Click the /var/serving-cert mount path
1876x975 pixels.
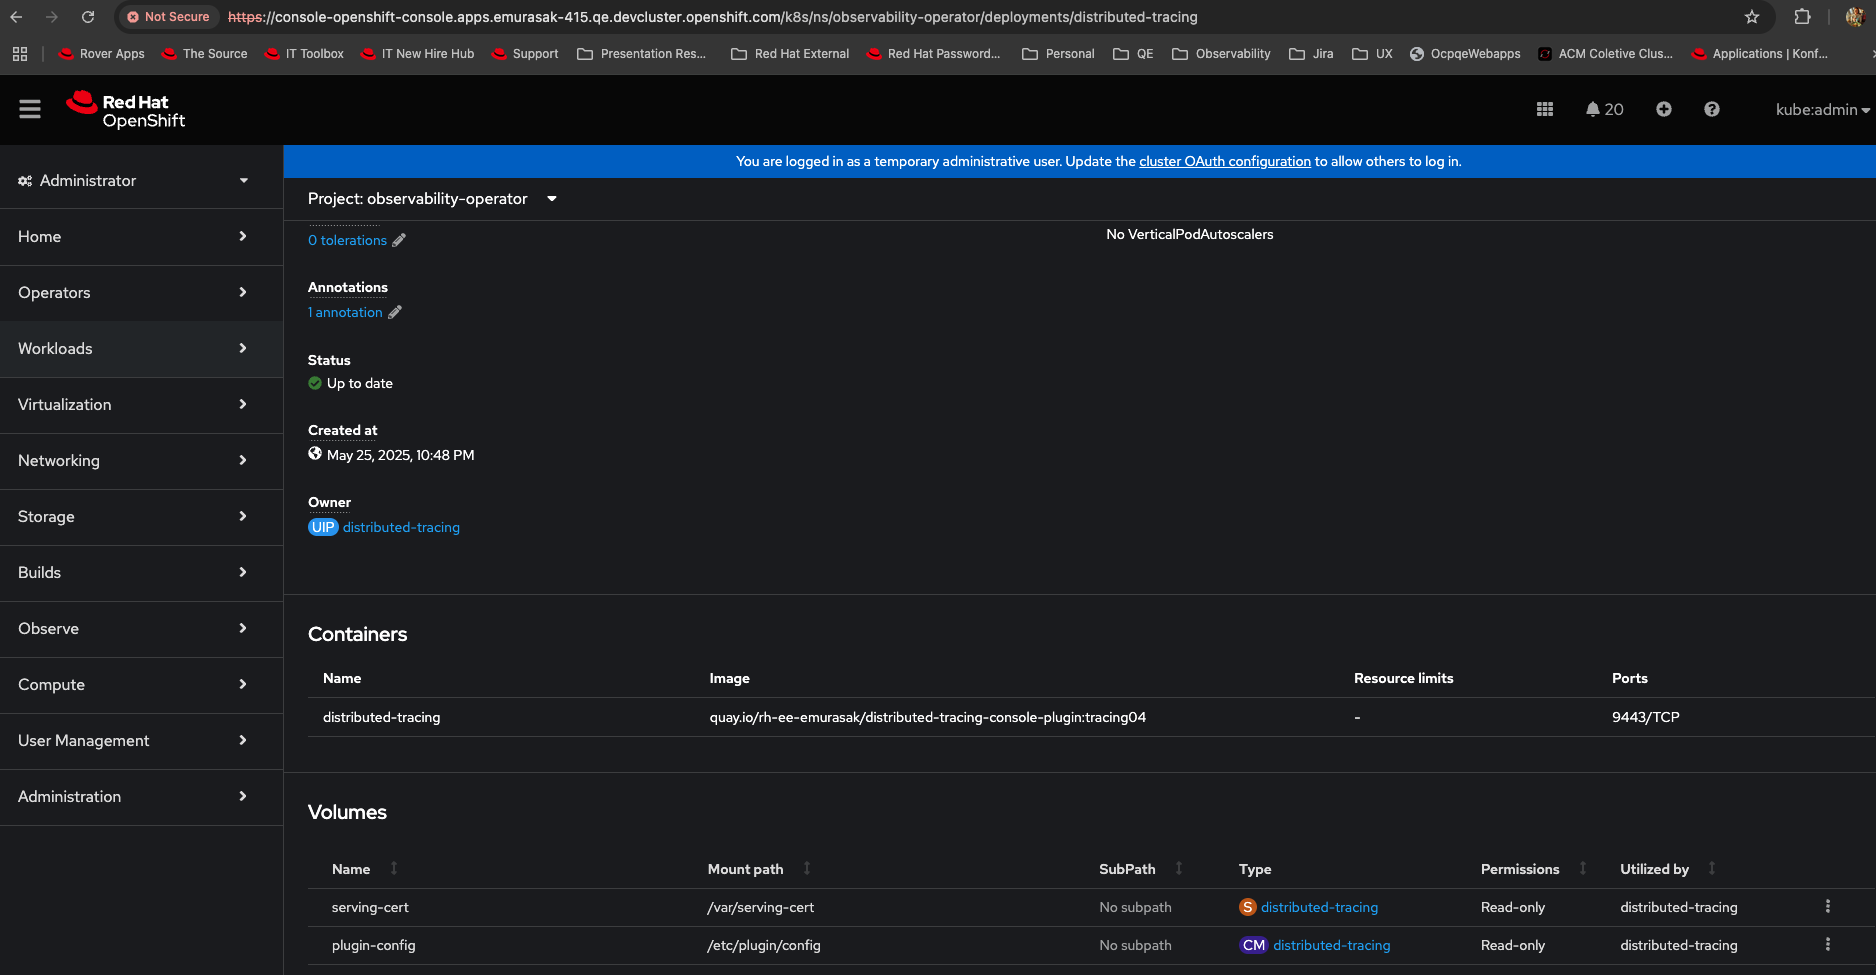(760, 907)
